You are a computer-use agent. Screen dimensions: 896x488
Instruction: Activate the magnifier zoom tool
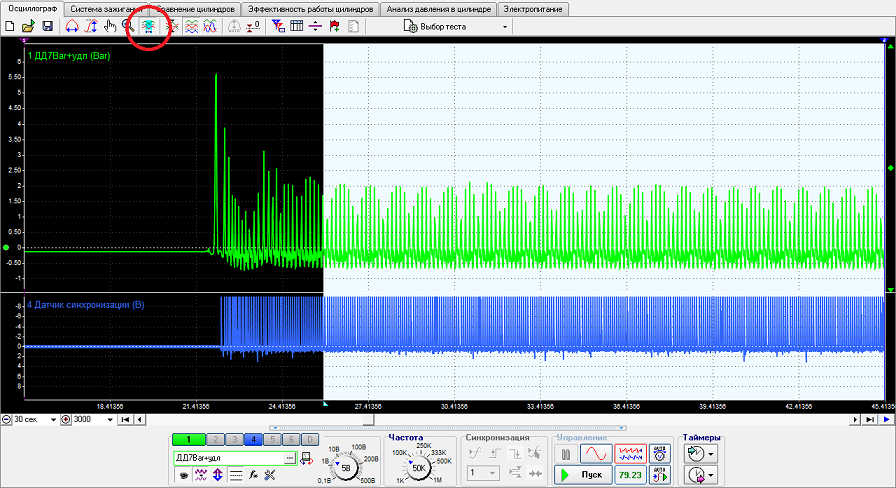(x=128, y=26)
